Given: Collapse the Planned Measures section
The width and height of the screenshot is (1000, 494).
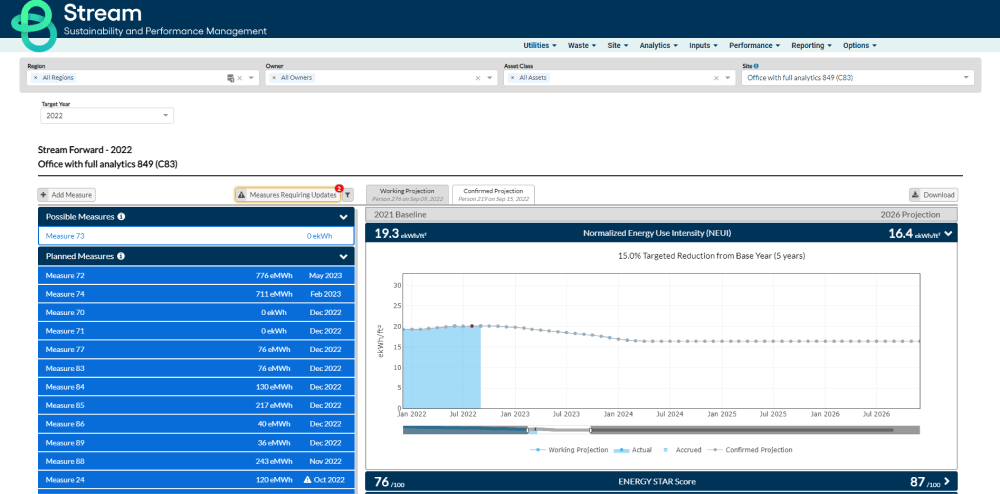Looking at the screenshot, I should (344, 257).
